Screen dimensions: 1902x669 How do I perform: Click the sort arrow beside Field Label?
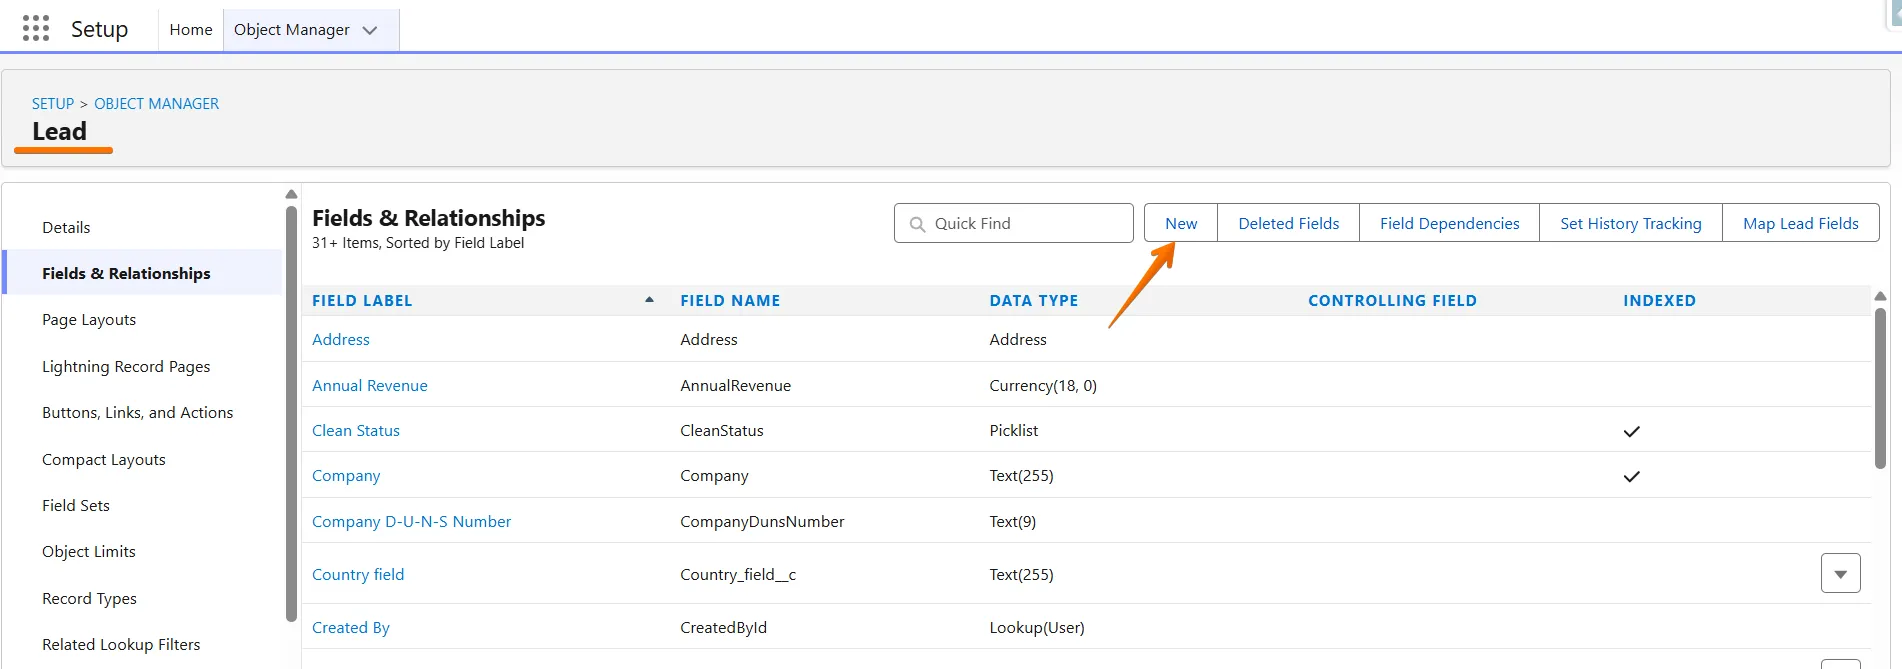coord(649,300)
